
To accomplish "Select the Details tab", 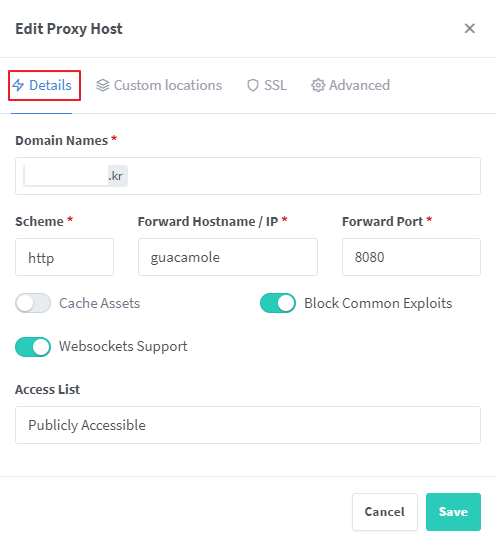I will coord(42,85).
